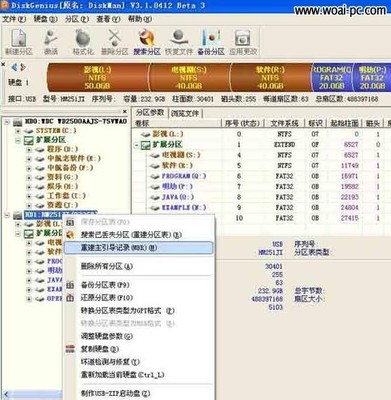Collapse the HD0:WDC disk tree node
The width and height of the screenshot is (391, 400).
tap(7, 122)
